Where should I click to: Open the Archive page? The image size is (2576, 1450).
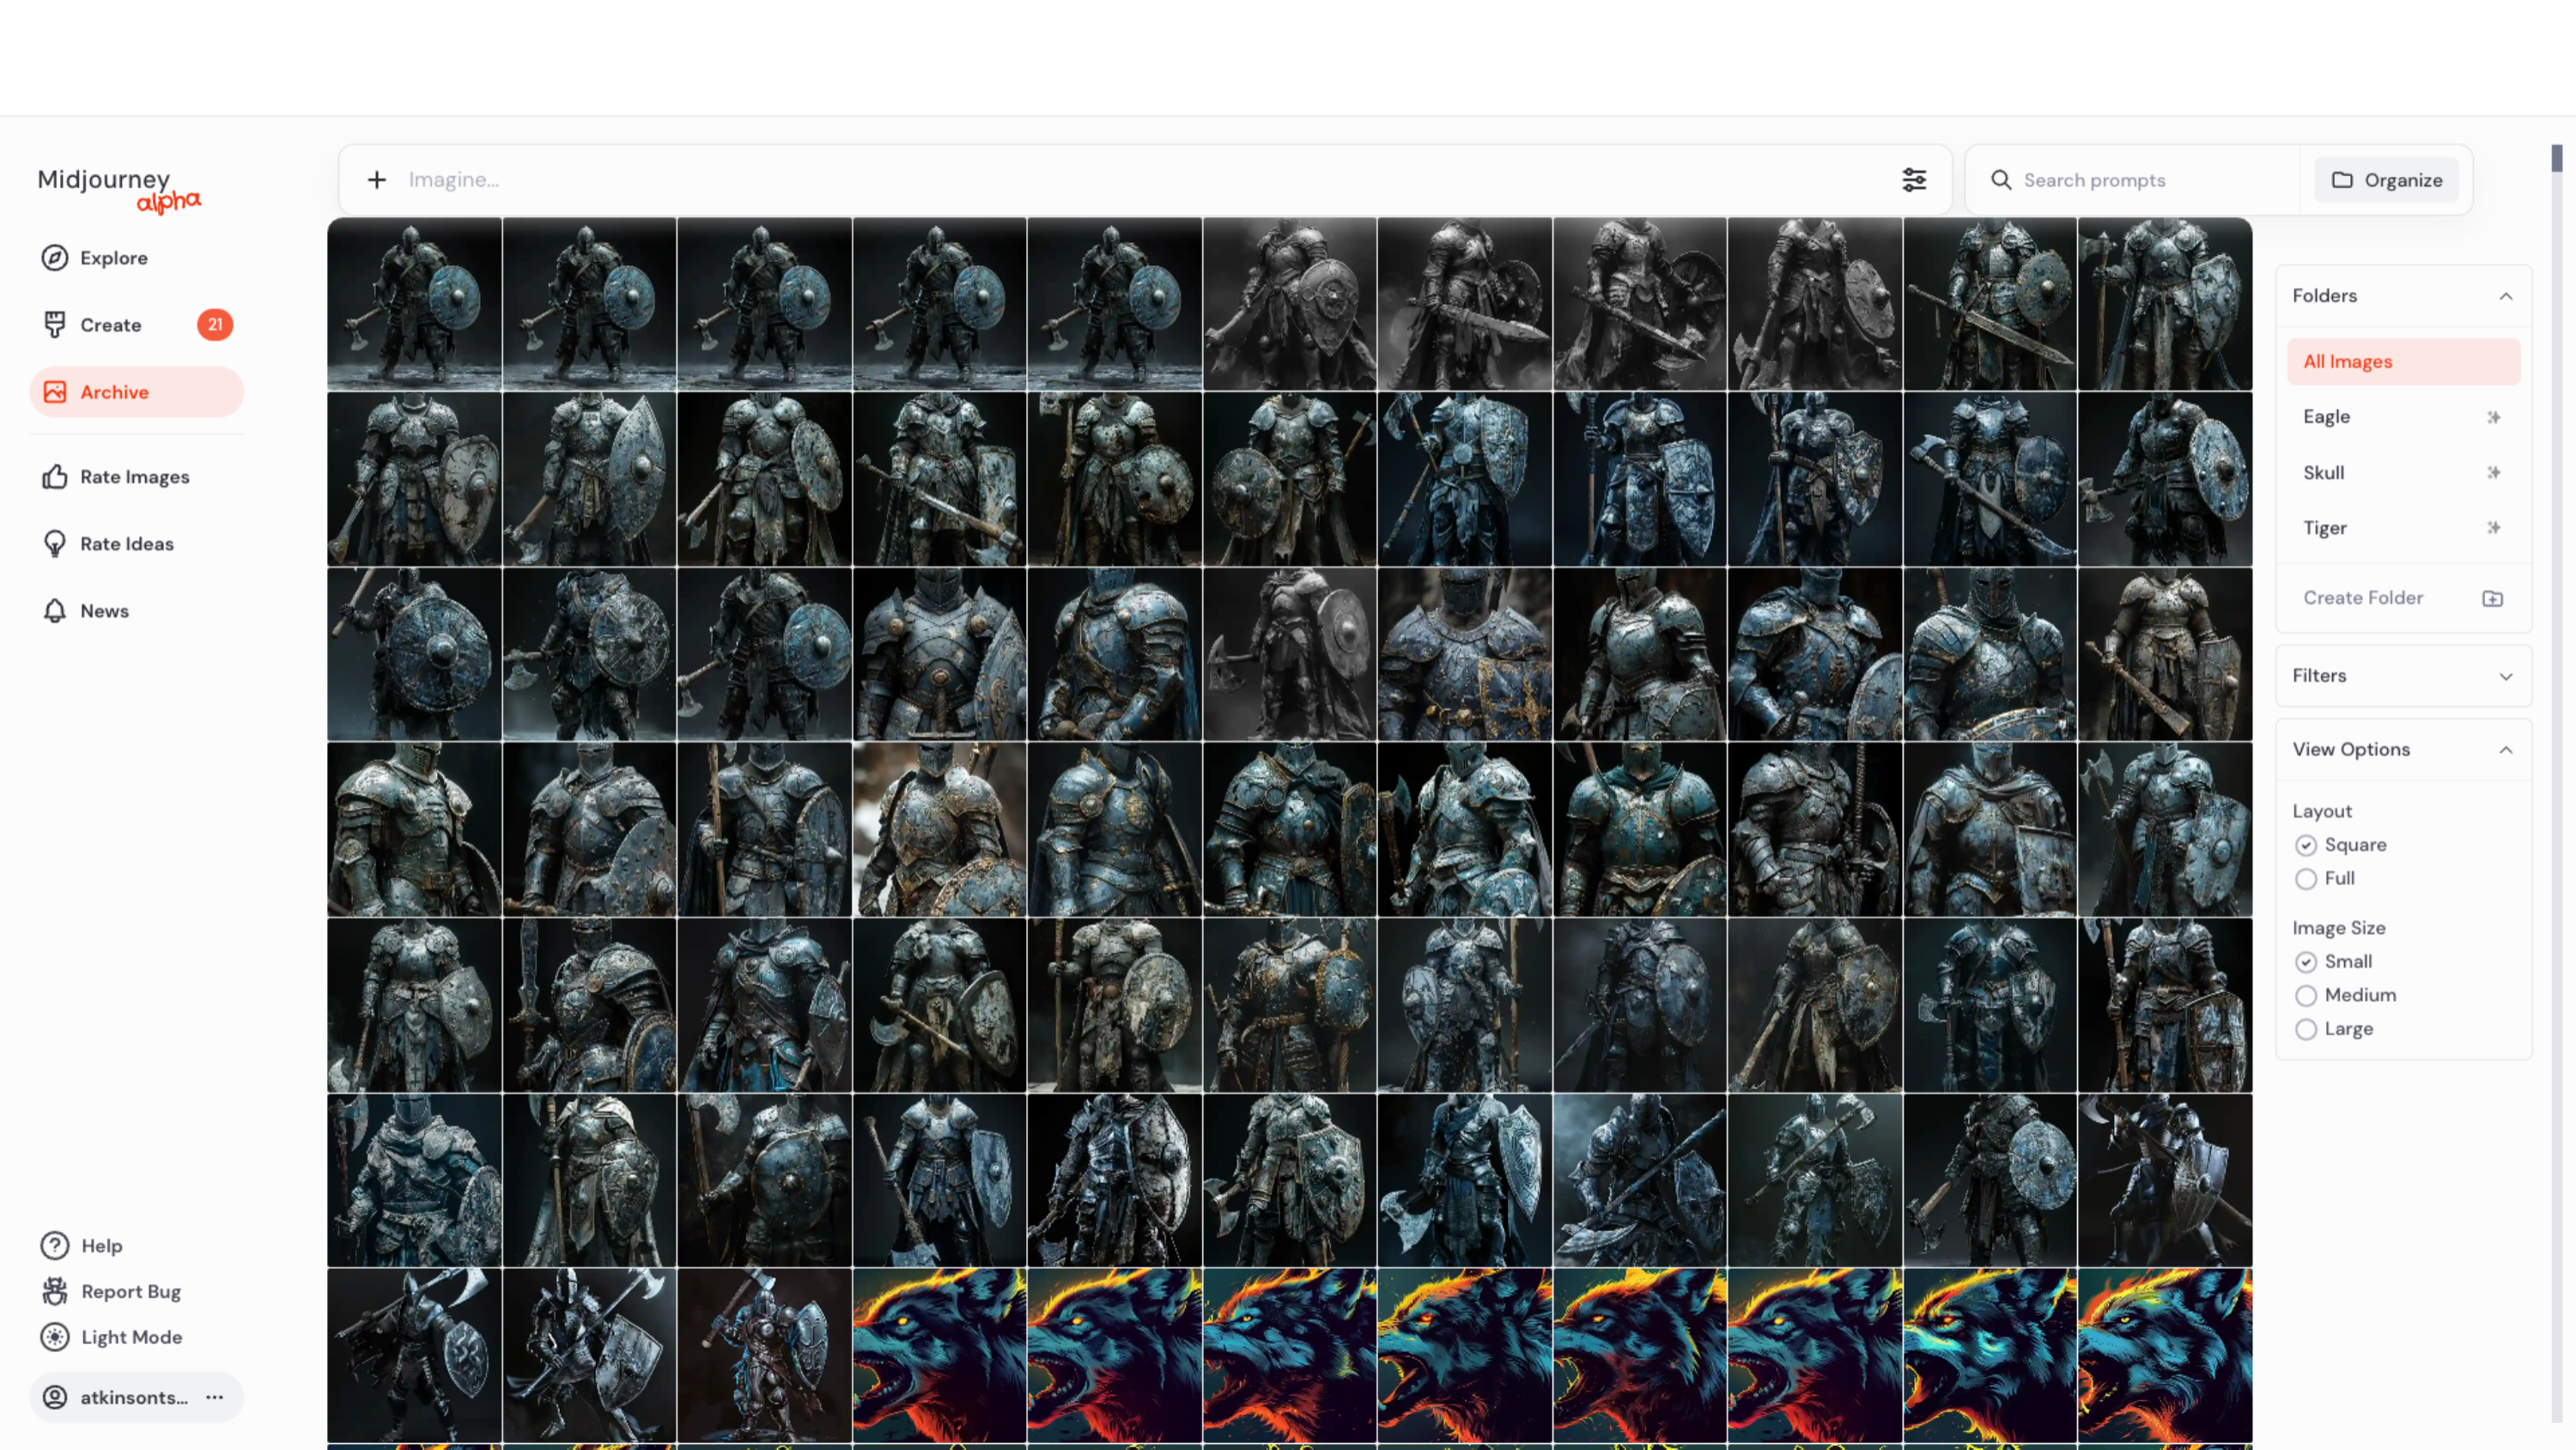(114, 392)
